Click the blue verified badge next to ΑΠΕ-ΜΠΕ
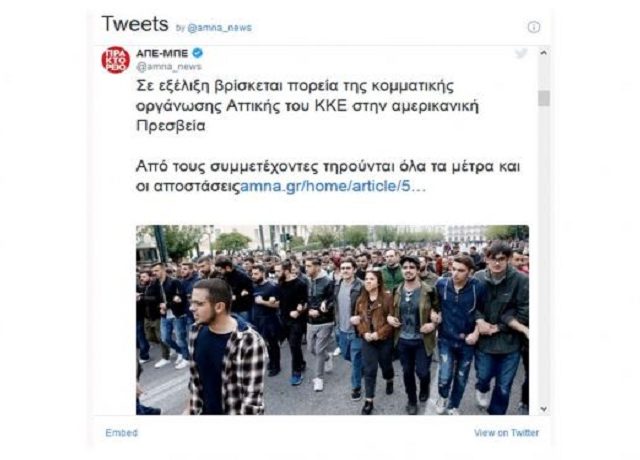 (198, 53)
